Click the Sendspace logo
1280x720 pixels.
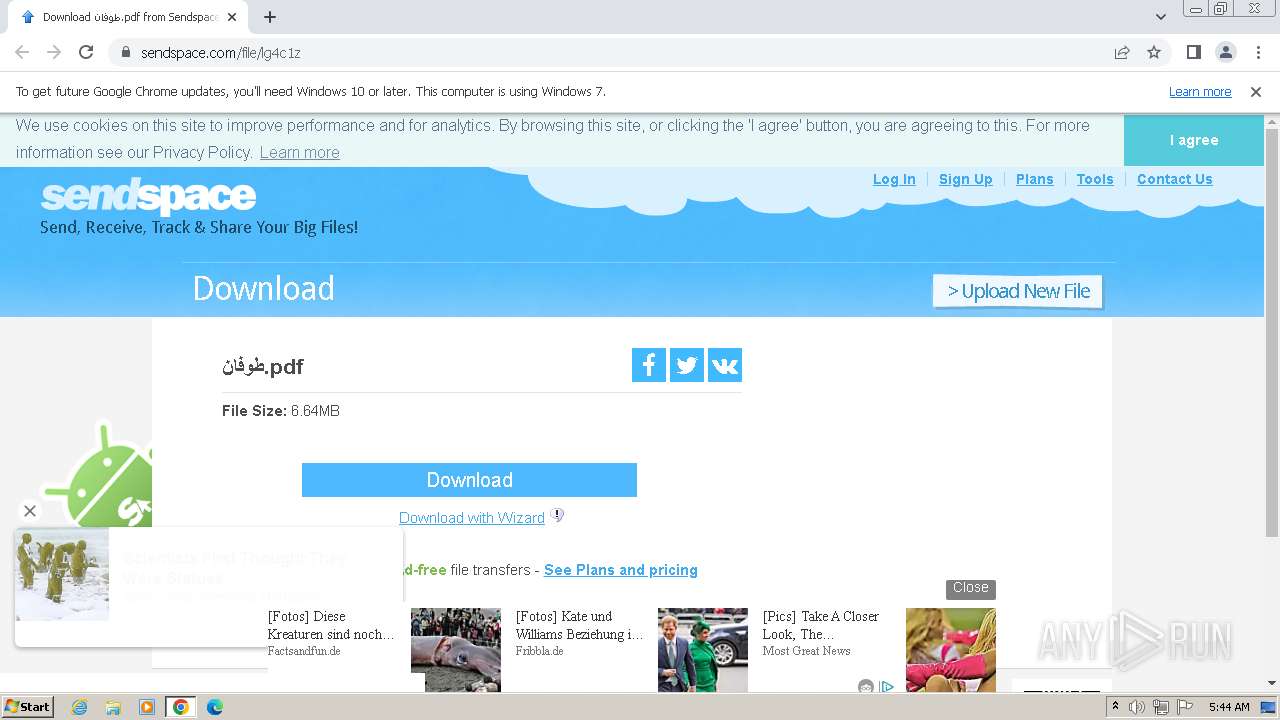coord(148,196)
